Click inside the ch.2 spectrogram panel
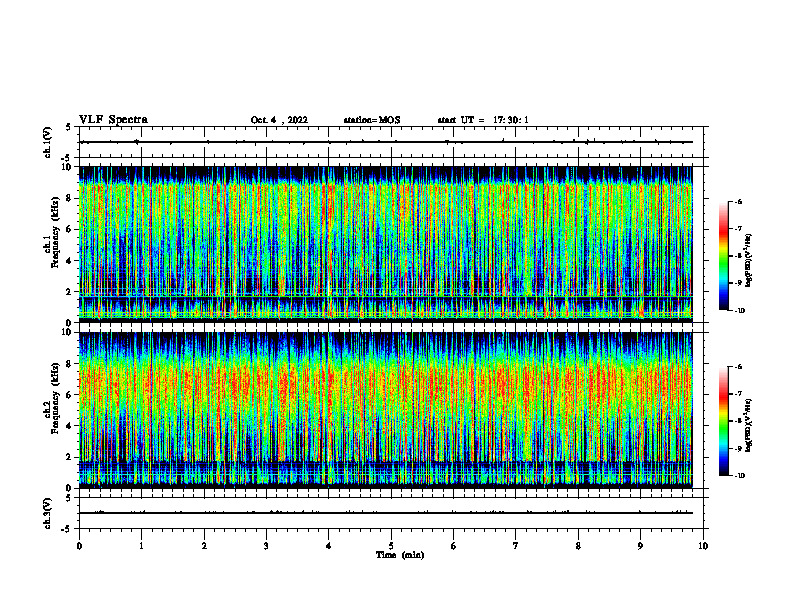 pyautogui.click(x=385, y=410)
